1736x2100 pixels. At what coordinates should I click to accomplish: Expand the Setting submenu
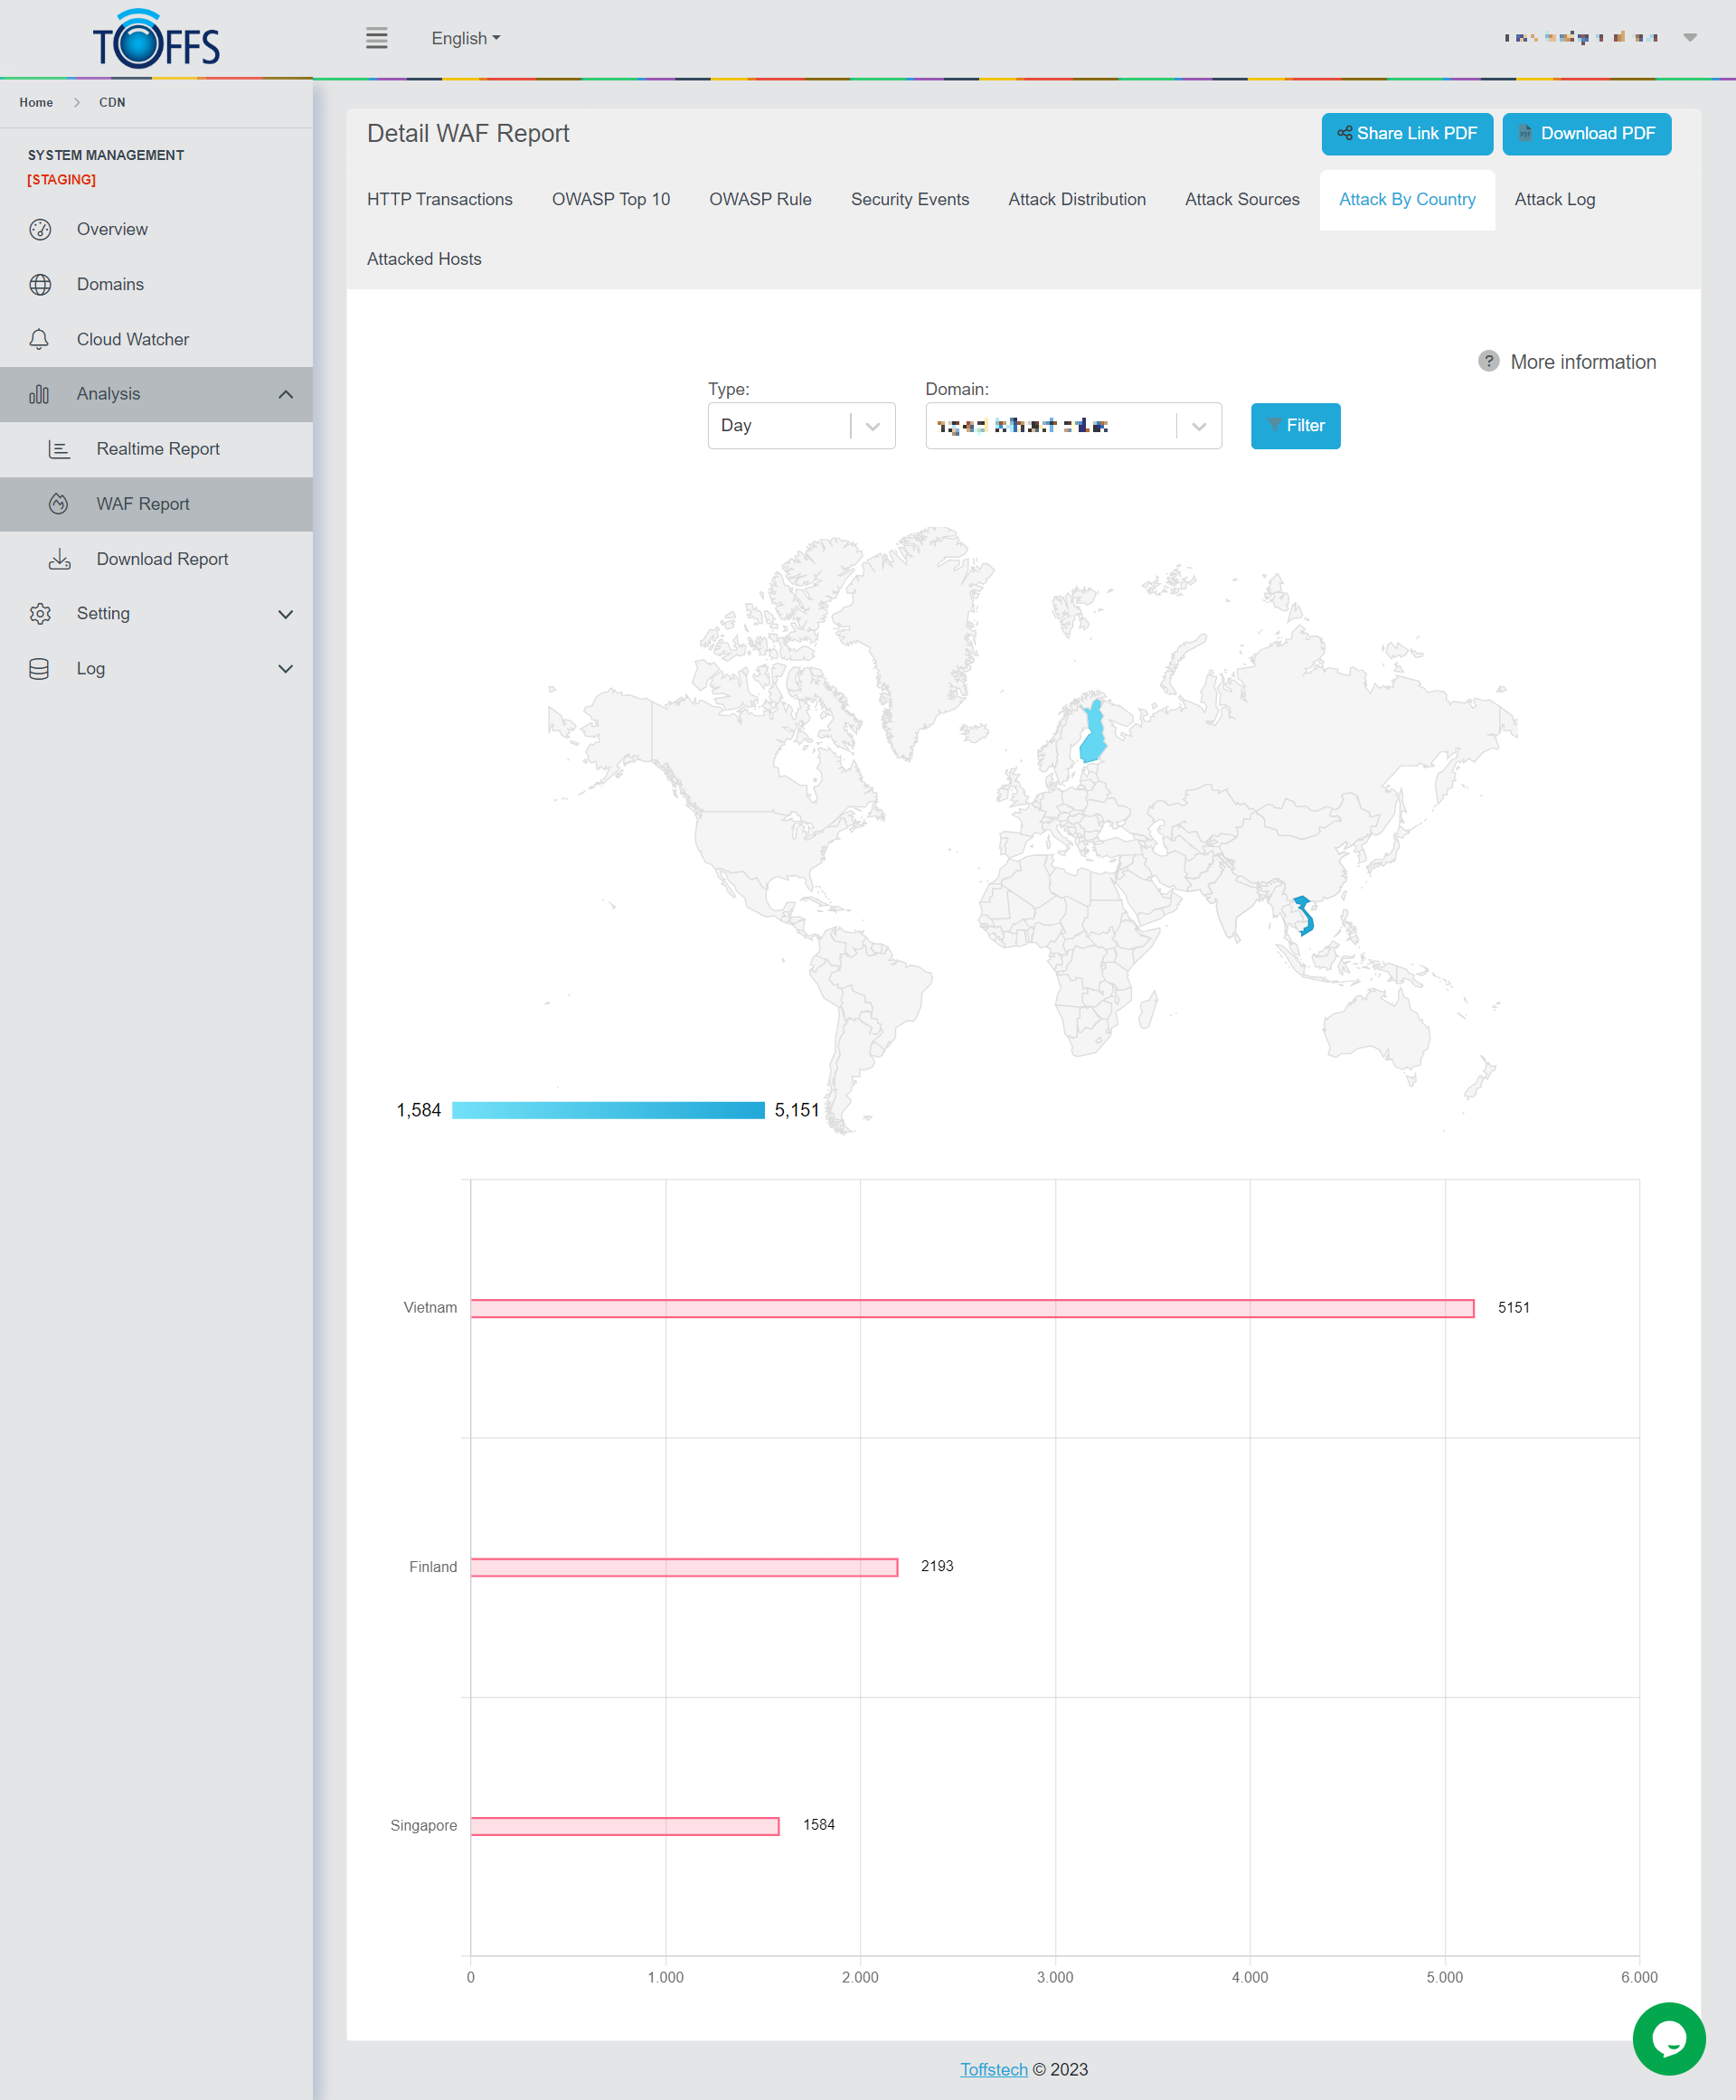click(285, 614)
